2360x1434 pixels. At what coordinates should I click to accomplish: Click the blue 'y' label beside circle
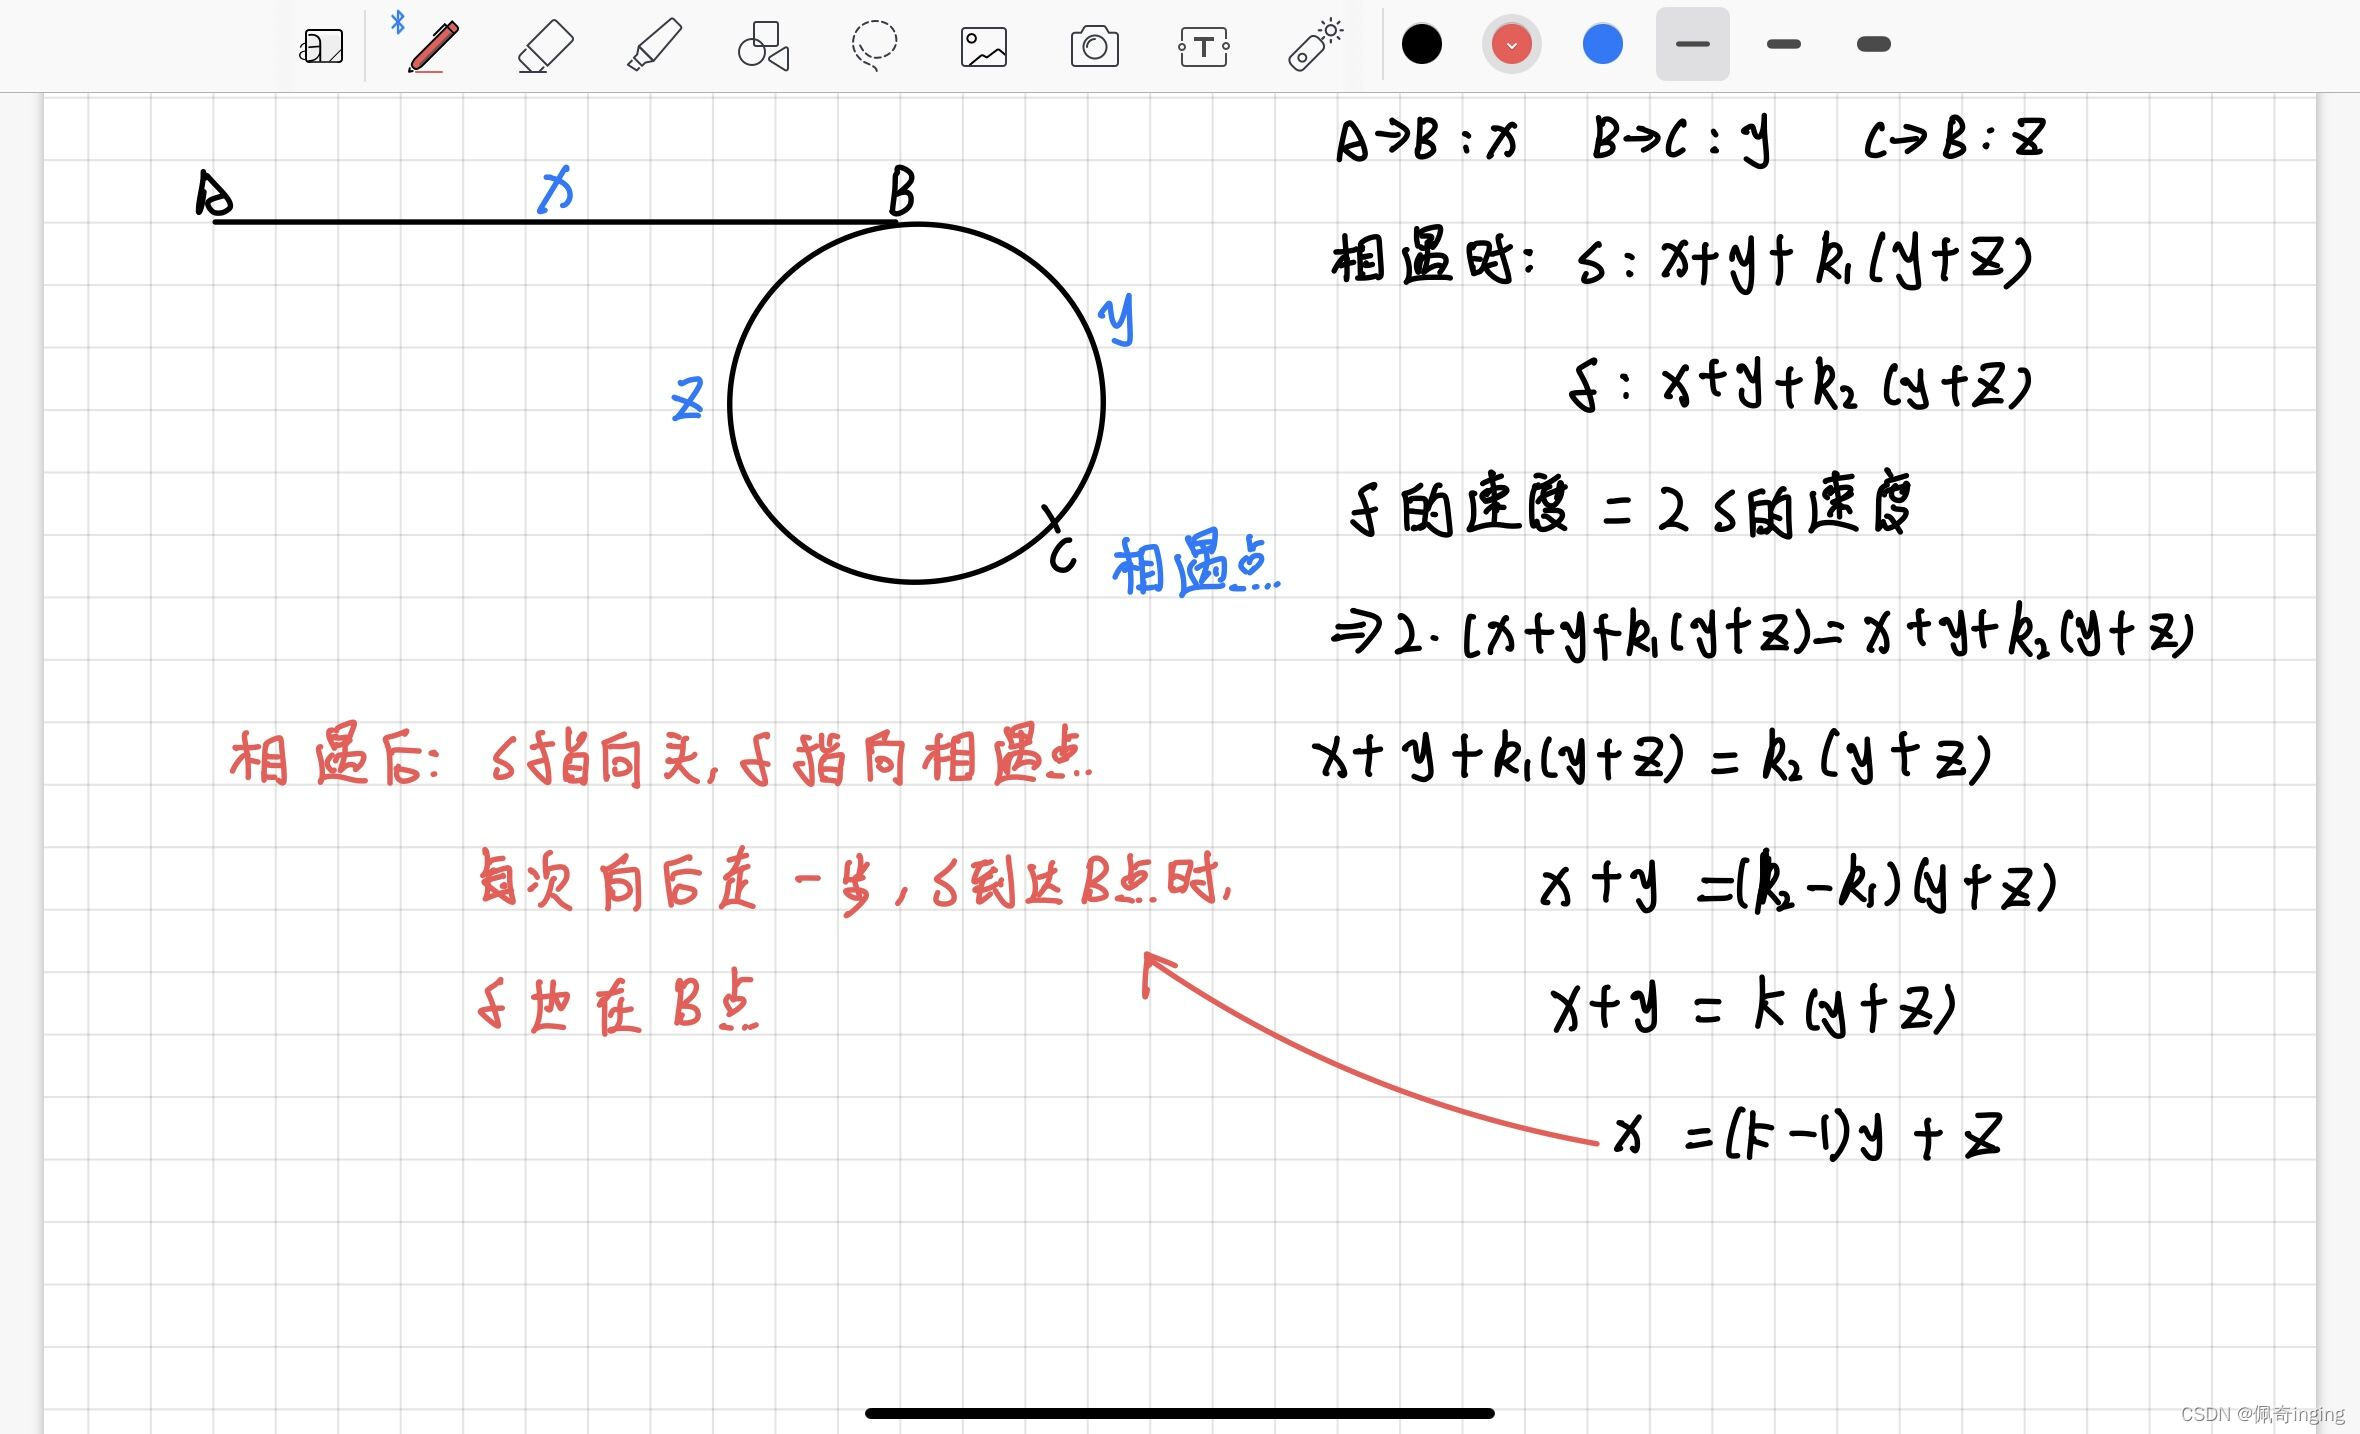click(1117, 319)
